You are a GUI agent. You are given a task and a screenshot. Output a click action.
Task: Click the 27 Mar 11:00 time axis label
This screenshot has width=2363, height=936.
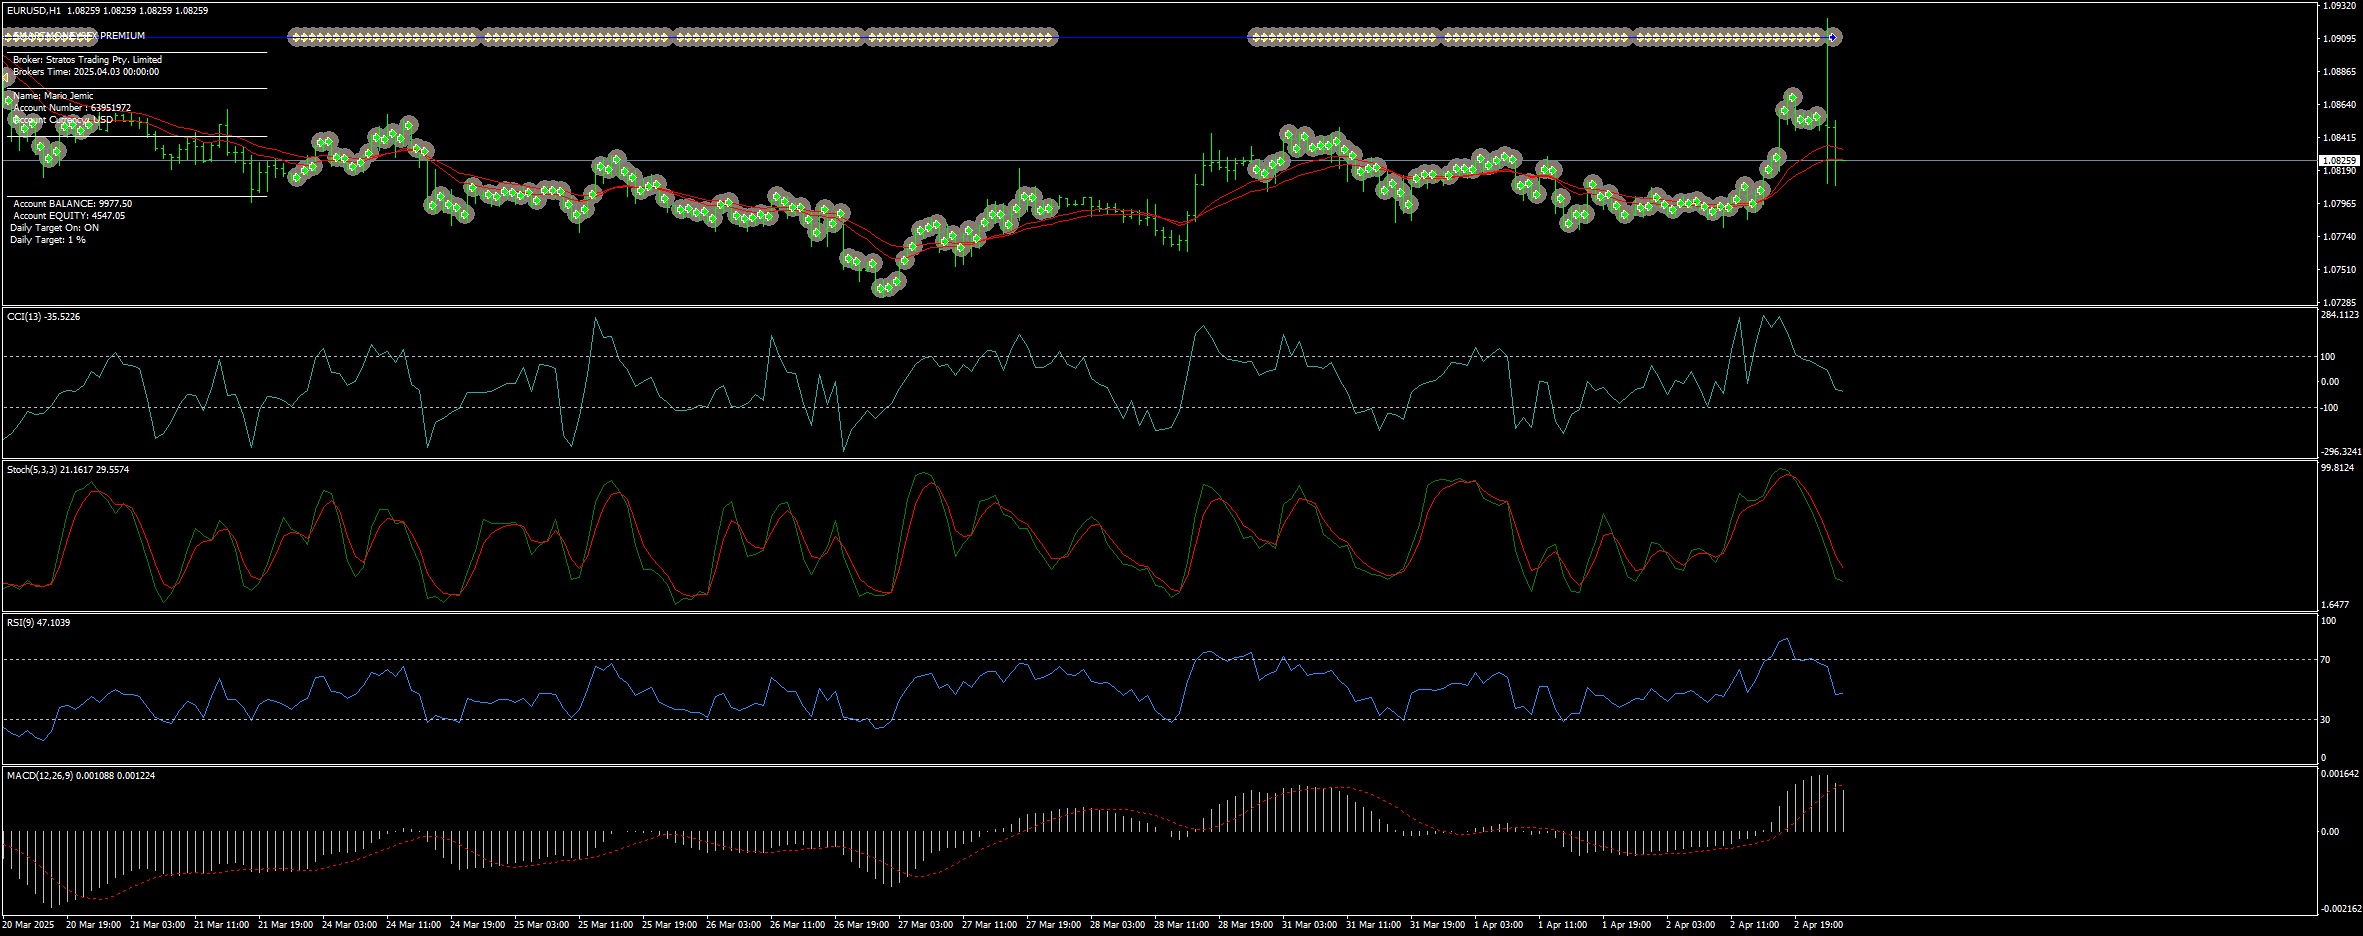click(x=989, y=925)
